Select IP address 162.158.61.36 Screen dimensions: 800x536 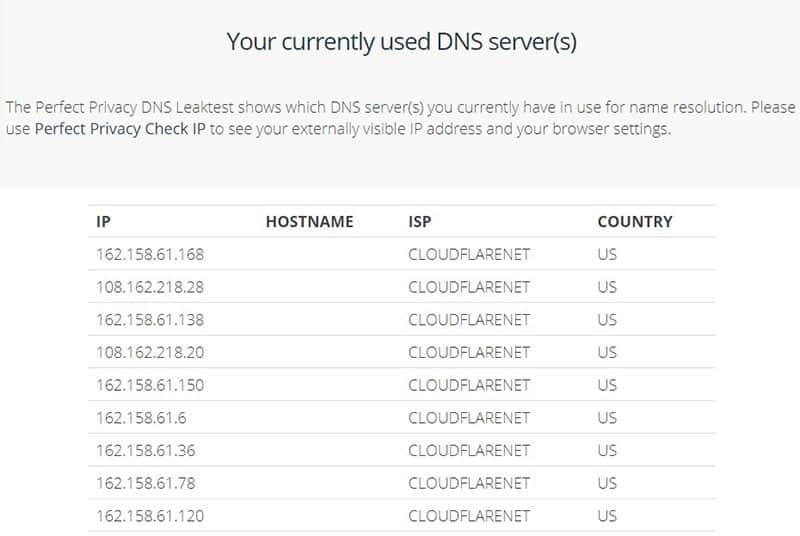(145, 450)
